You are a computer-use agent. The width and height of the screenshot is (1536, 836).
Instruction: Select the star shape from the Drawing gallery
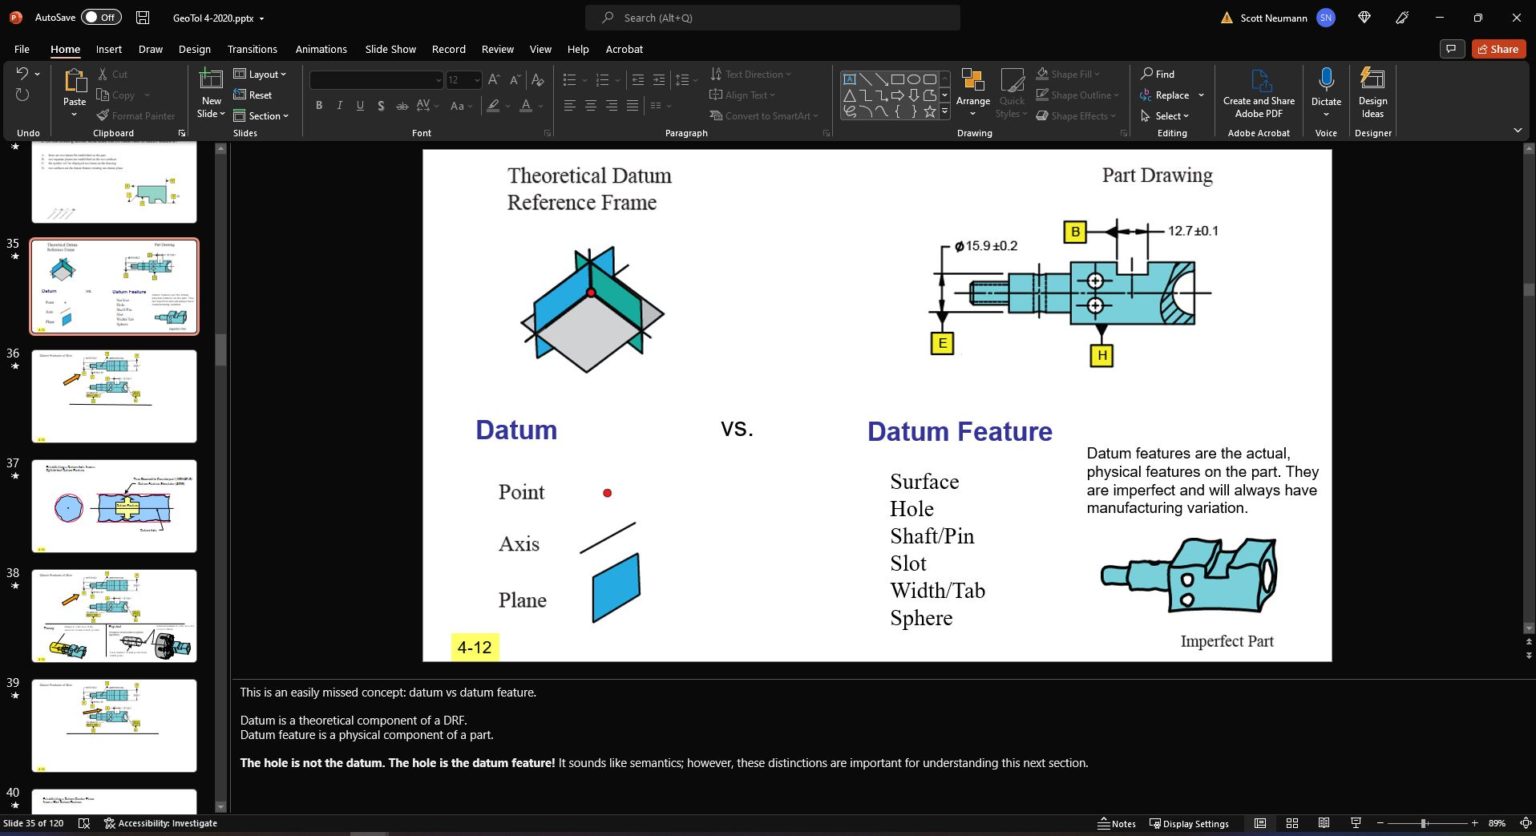928,111
